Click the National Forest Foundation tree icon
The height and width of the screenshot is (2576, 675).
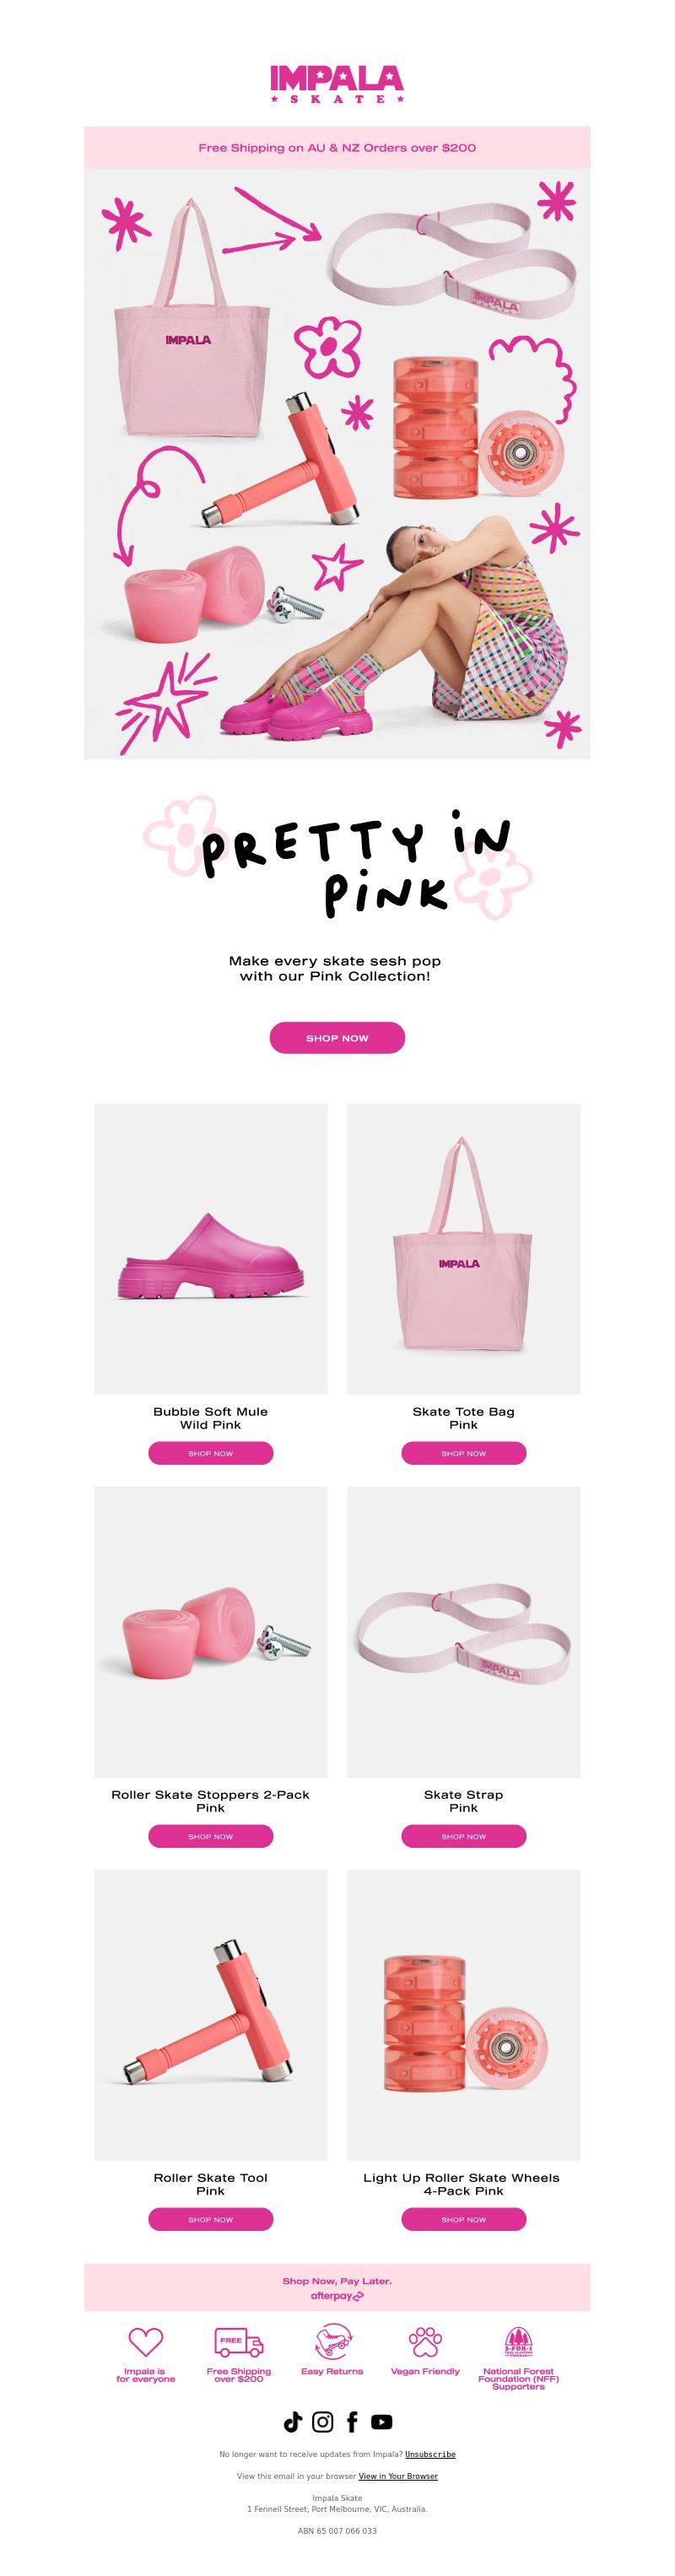[518, 2342]
